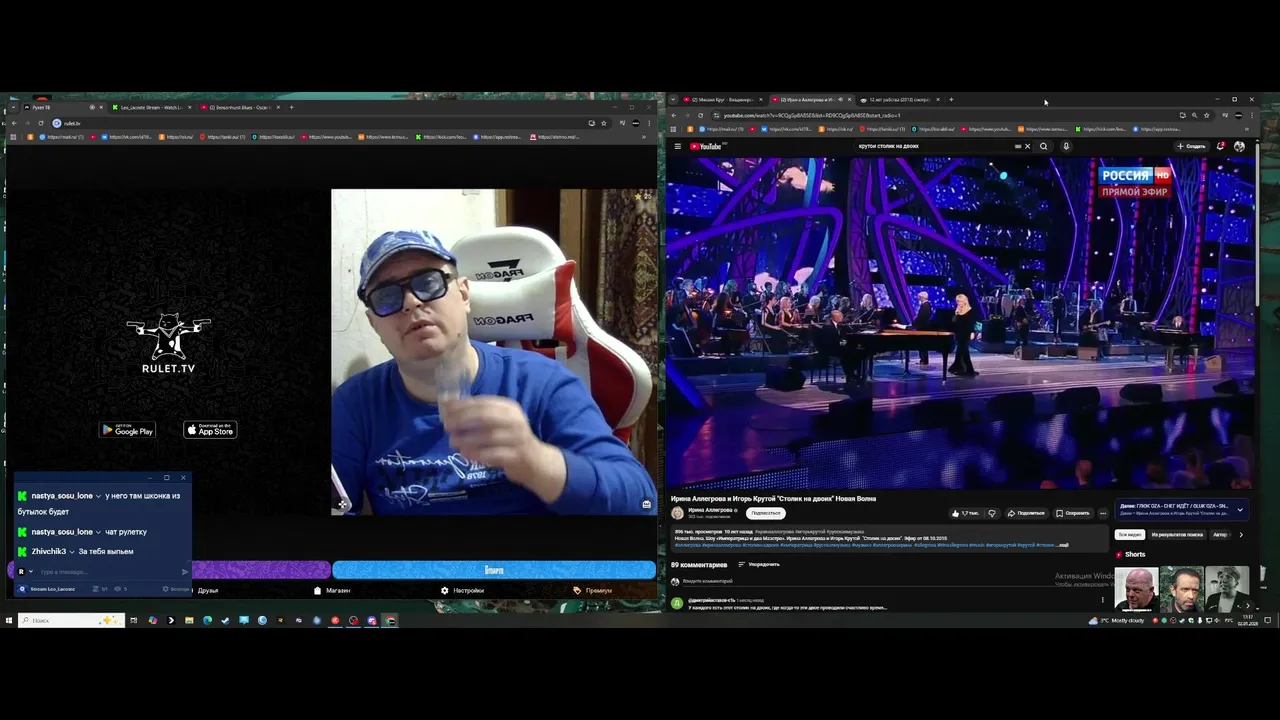Clear the YouTube search query
Viewport: 1280px width, 720px height.
(1027, 146)
